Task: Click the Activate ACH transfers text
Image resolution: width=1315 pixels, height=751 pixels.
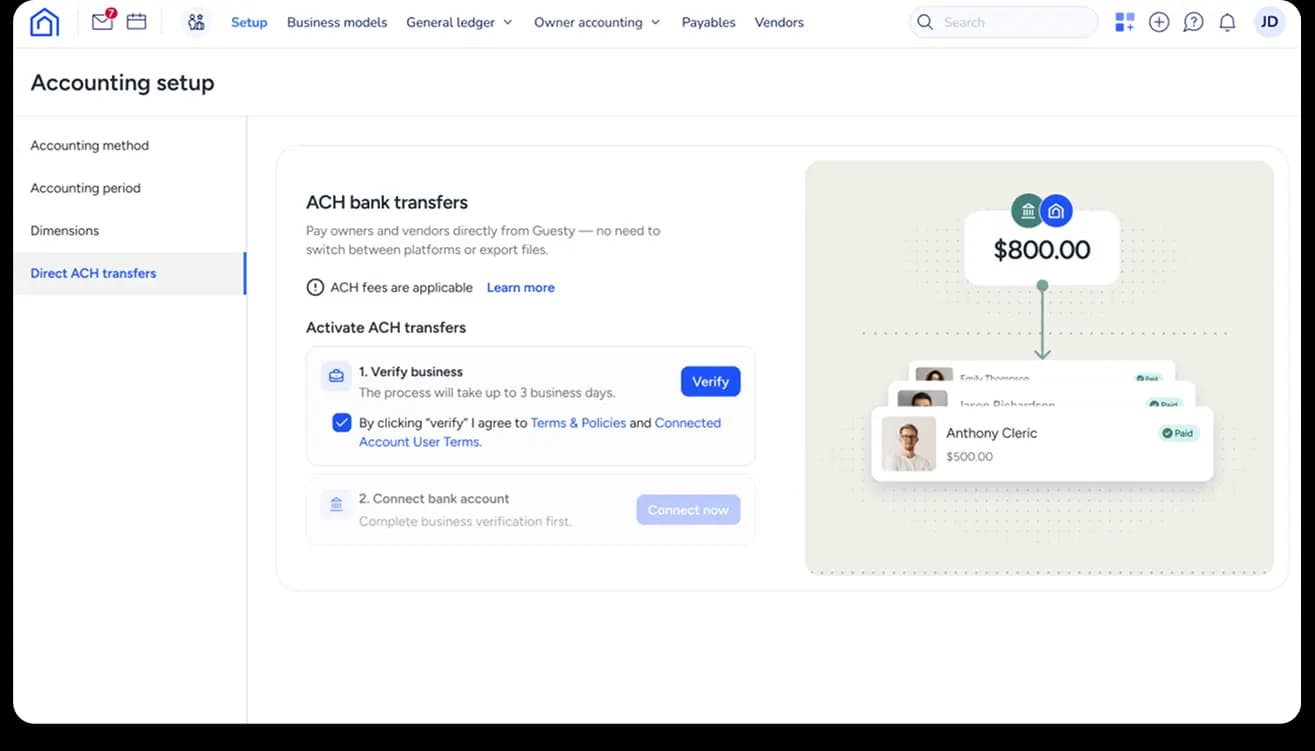Action: pyautogui.click(x=386, y=328)
